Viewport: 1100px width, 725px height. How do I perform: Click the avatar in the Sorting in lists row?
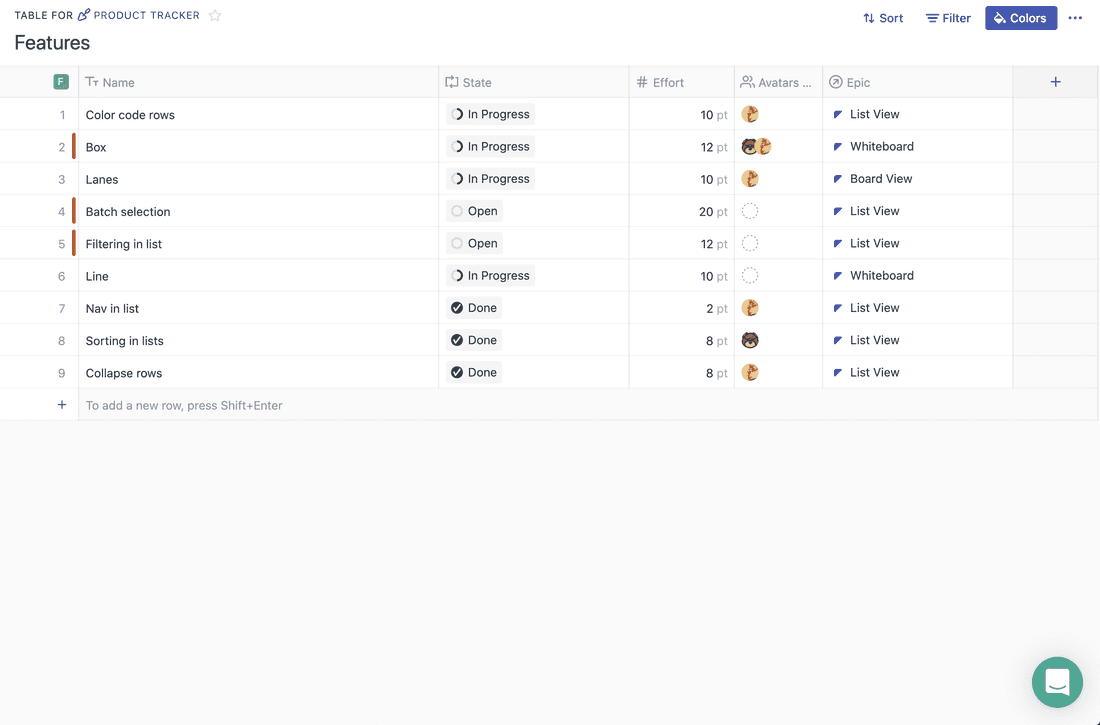(750, 340)
